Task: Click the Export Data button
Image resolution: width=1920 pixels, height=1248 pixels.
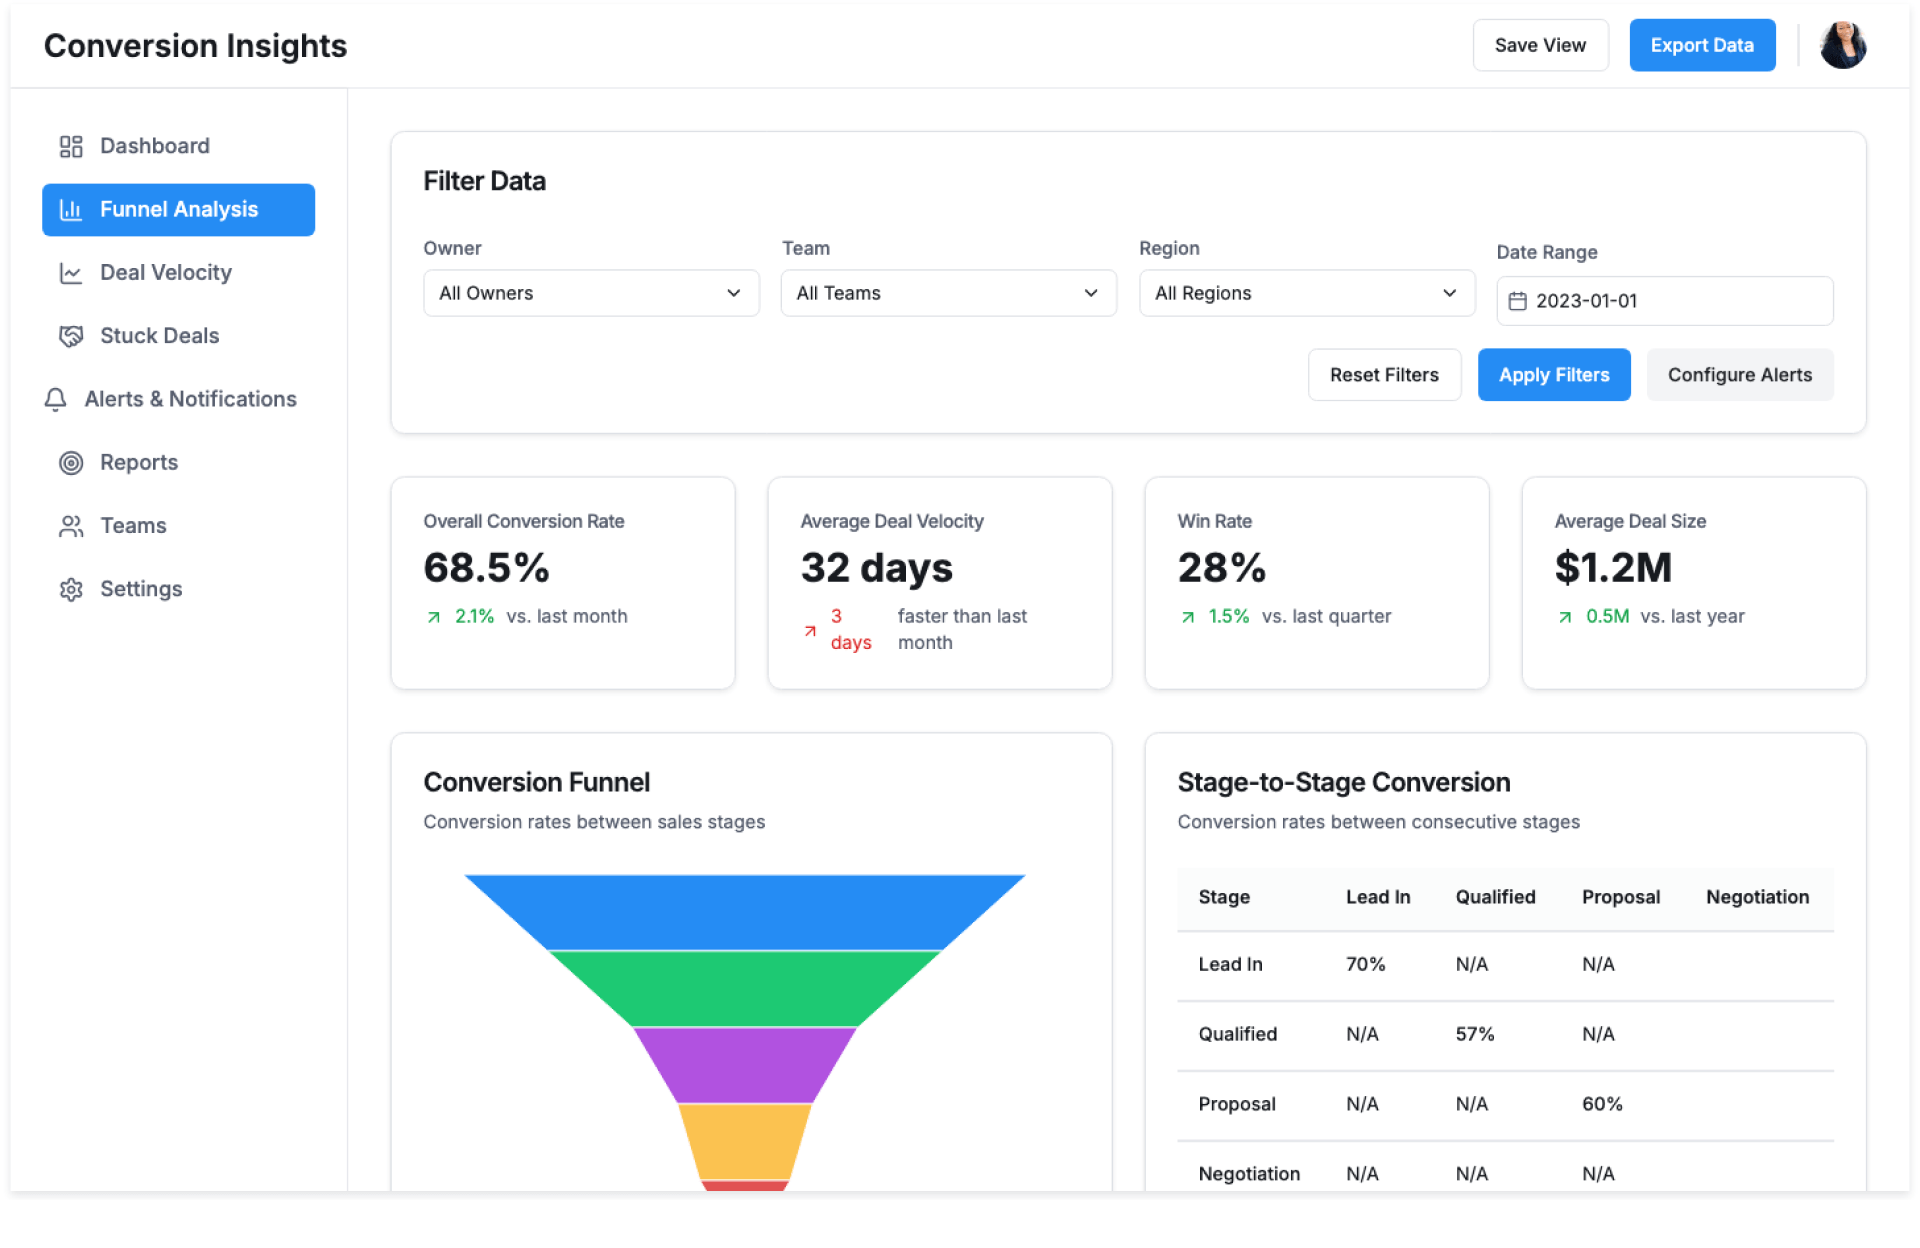Action: (1701, 46)
